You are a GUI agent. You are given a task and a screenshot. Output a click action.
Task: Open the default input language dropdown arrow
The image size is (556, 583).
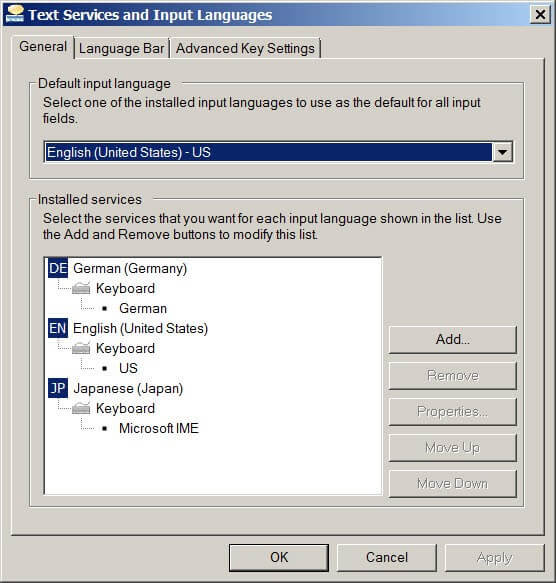[502, 152]
